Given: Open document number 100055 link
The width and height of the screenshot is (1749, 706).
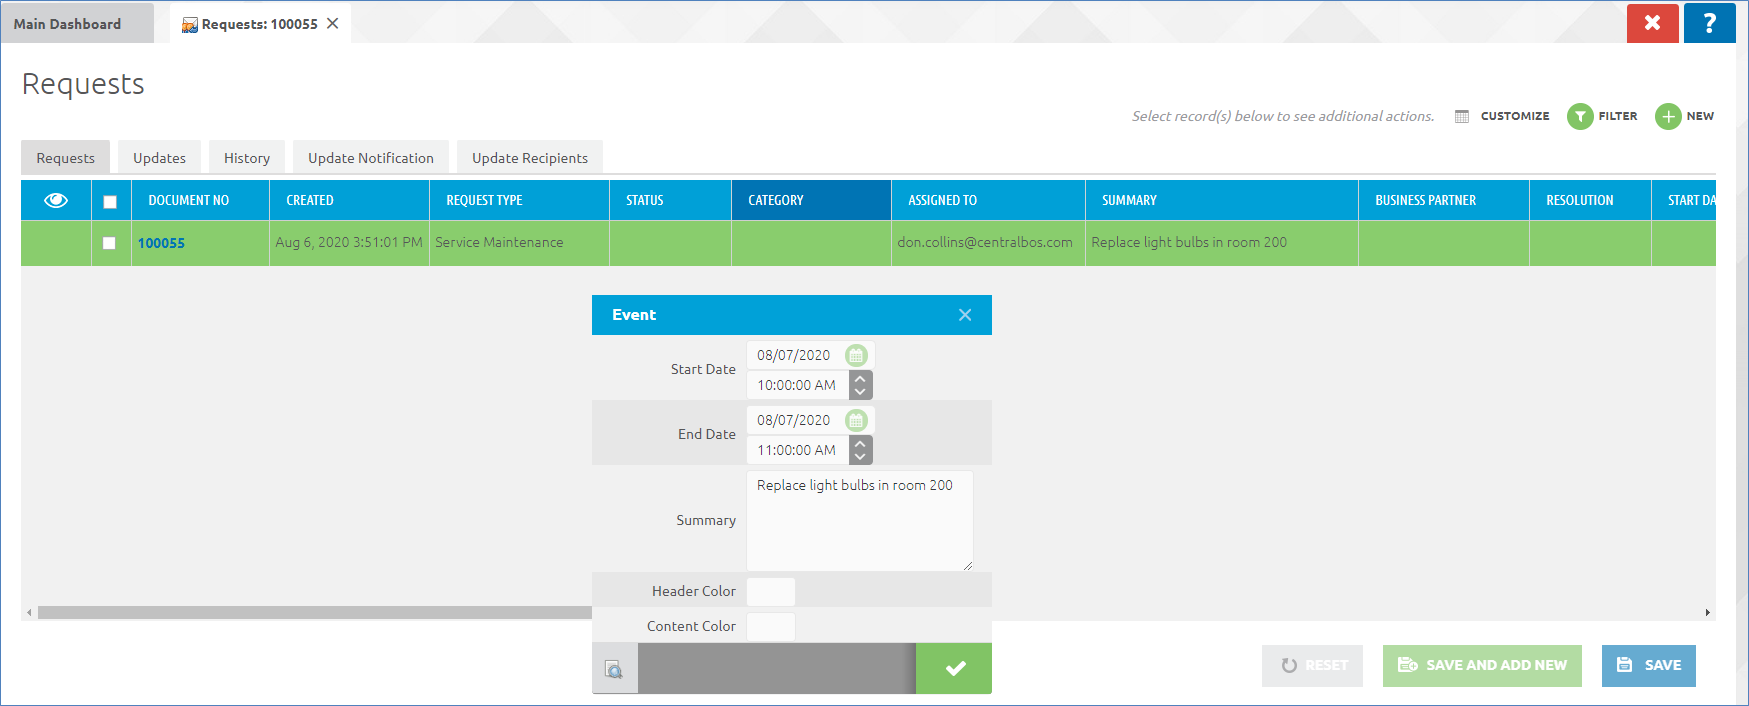Looking at the screenshot, I should tap(161, 243).
